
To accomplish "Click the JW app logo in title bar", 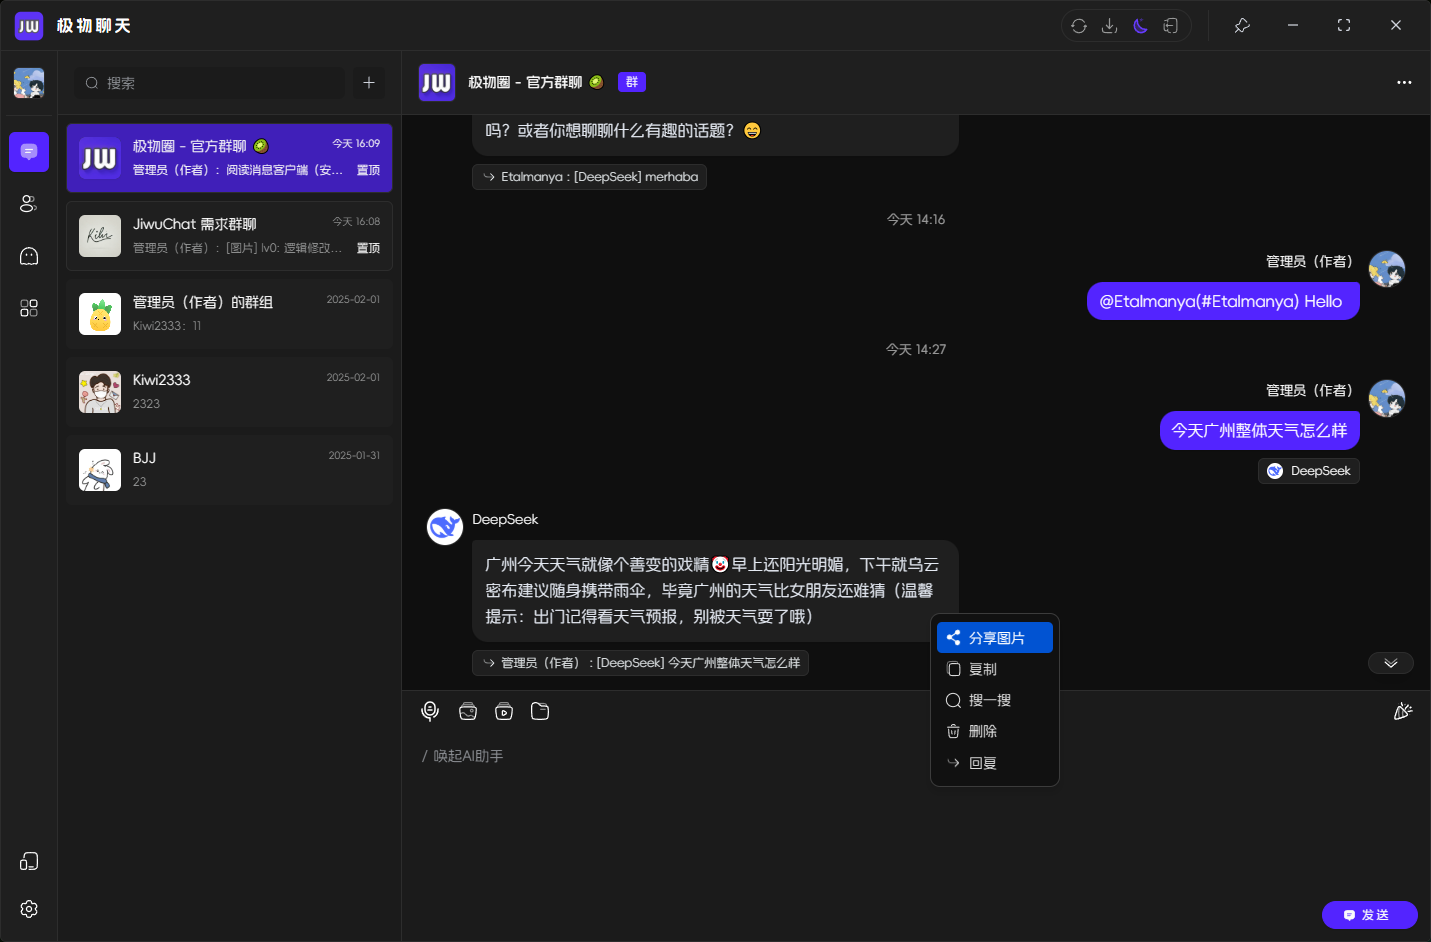I will point(29,26).
